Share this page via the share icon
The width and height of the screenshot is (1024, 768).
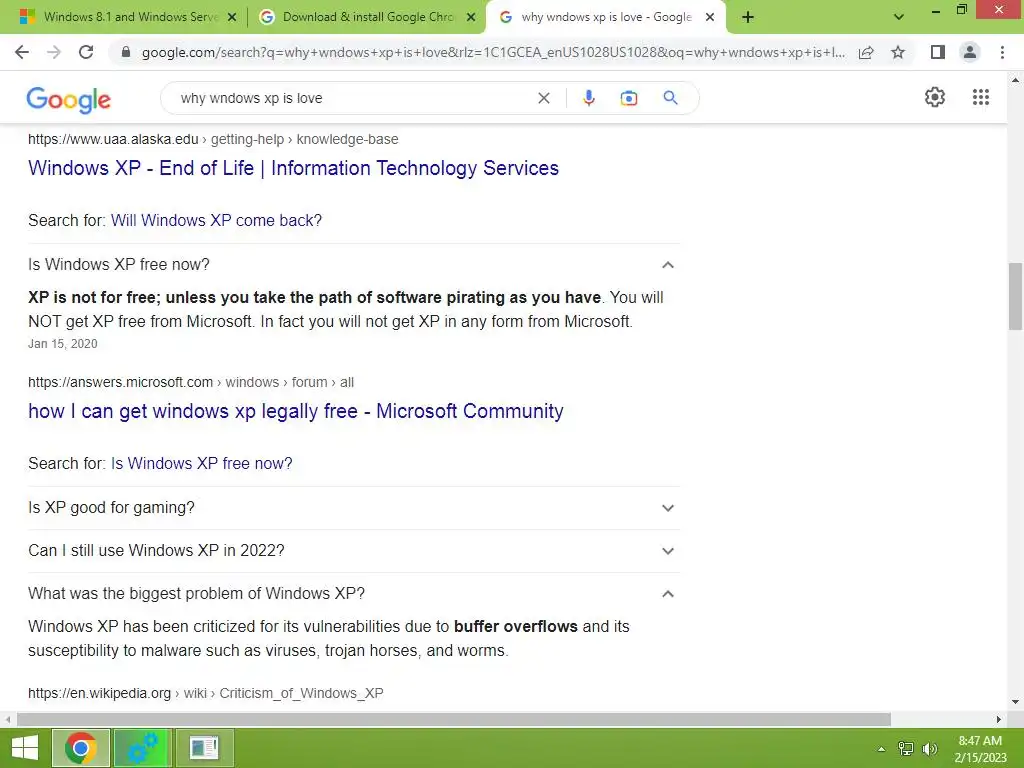tap(866, 52)
